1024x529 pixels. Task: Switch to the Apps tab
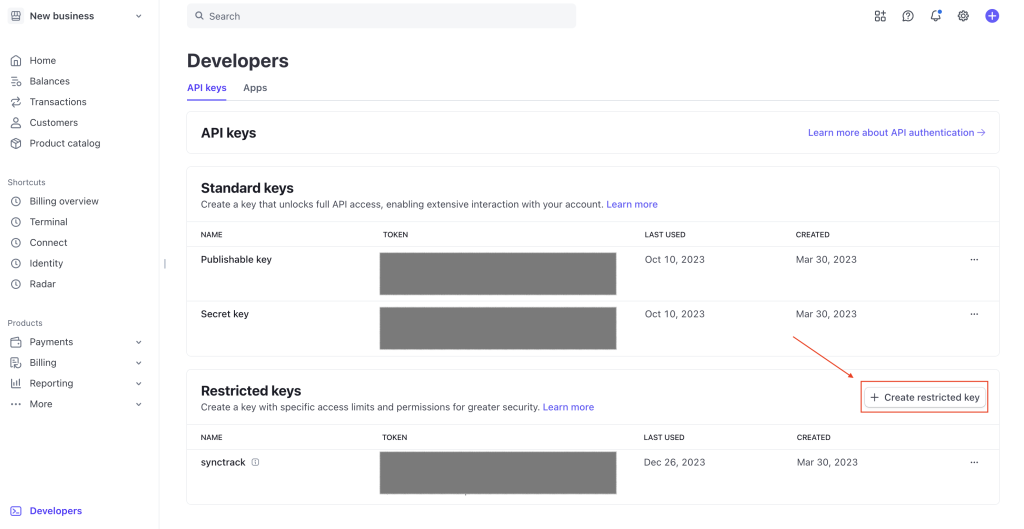255,88
